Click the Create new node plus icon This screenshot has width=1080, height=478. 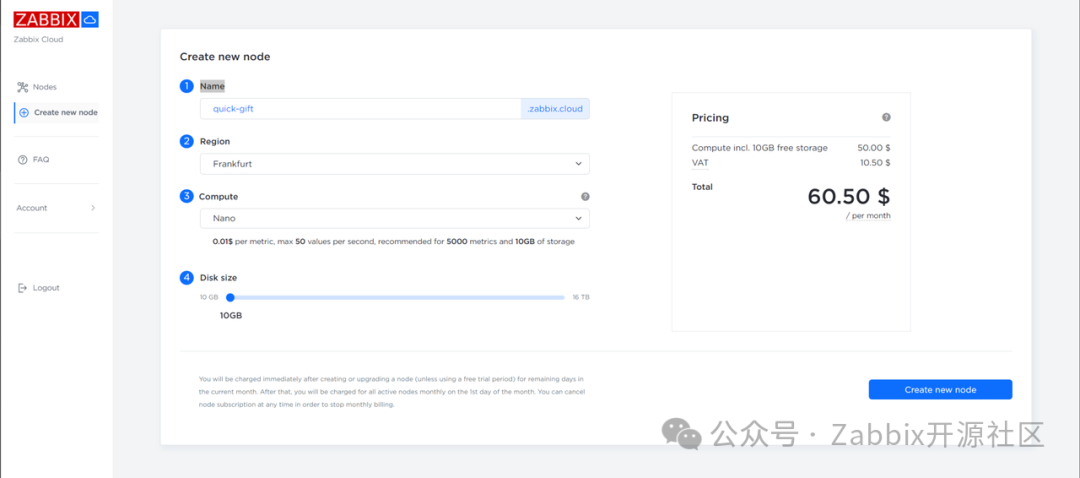[24, 112]
